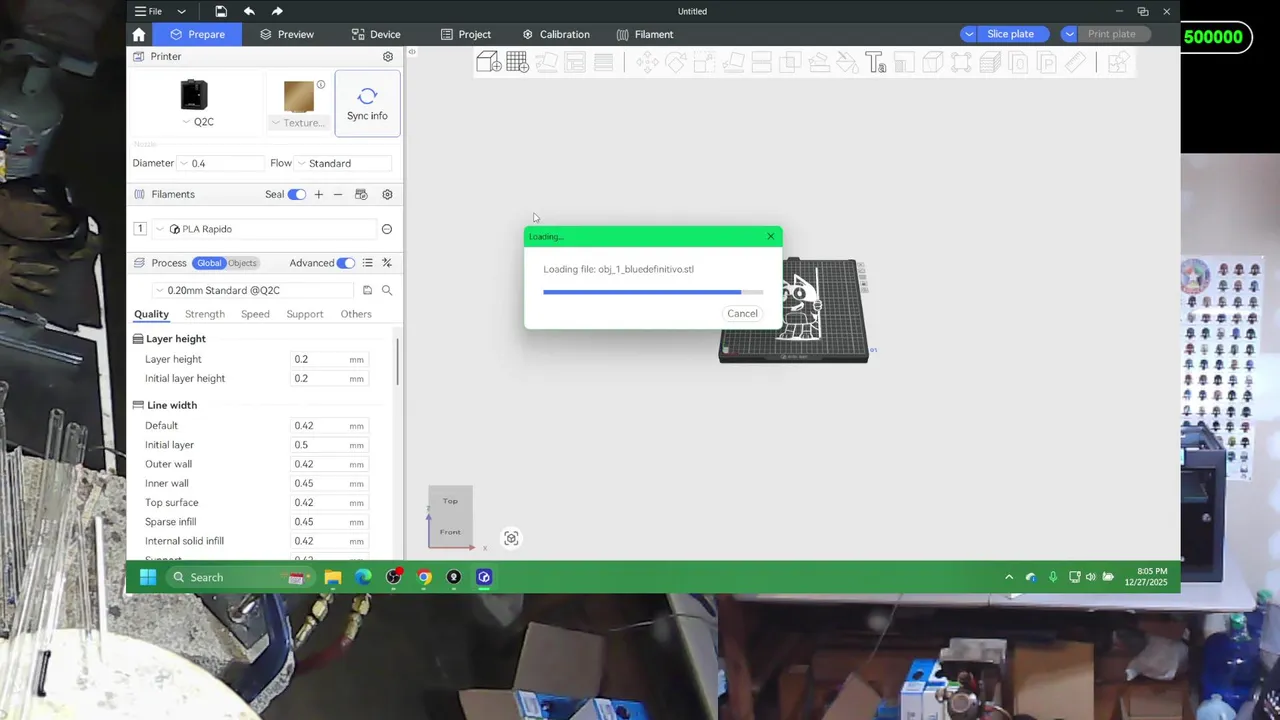The height and width of the screenshot is (720, 1280).
Task: Reset the camera view icon near view cube
Action: click(x=511, y=538)
